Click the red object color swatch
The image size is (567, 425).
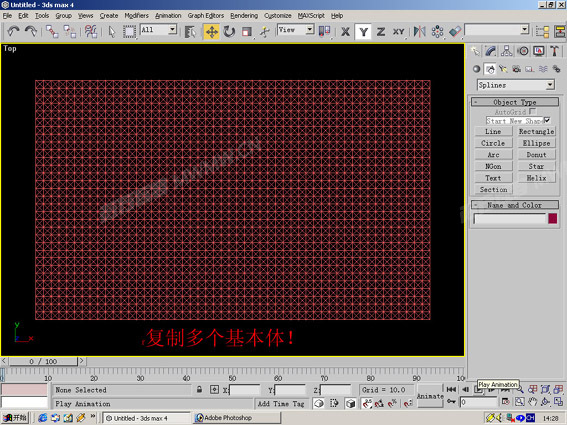click(x=552, y=218)
